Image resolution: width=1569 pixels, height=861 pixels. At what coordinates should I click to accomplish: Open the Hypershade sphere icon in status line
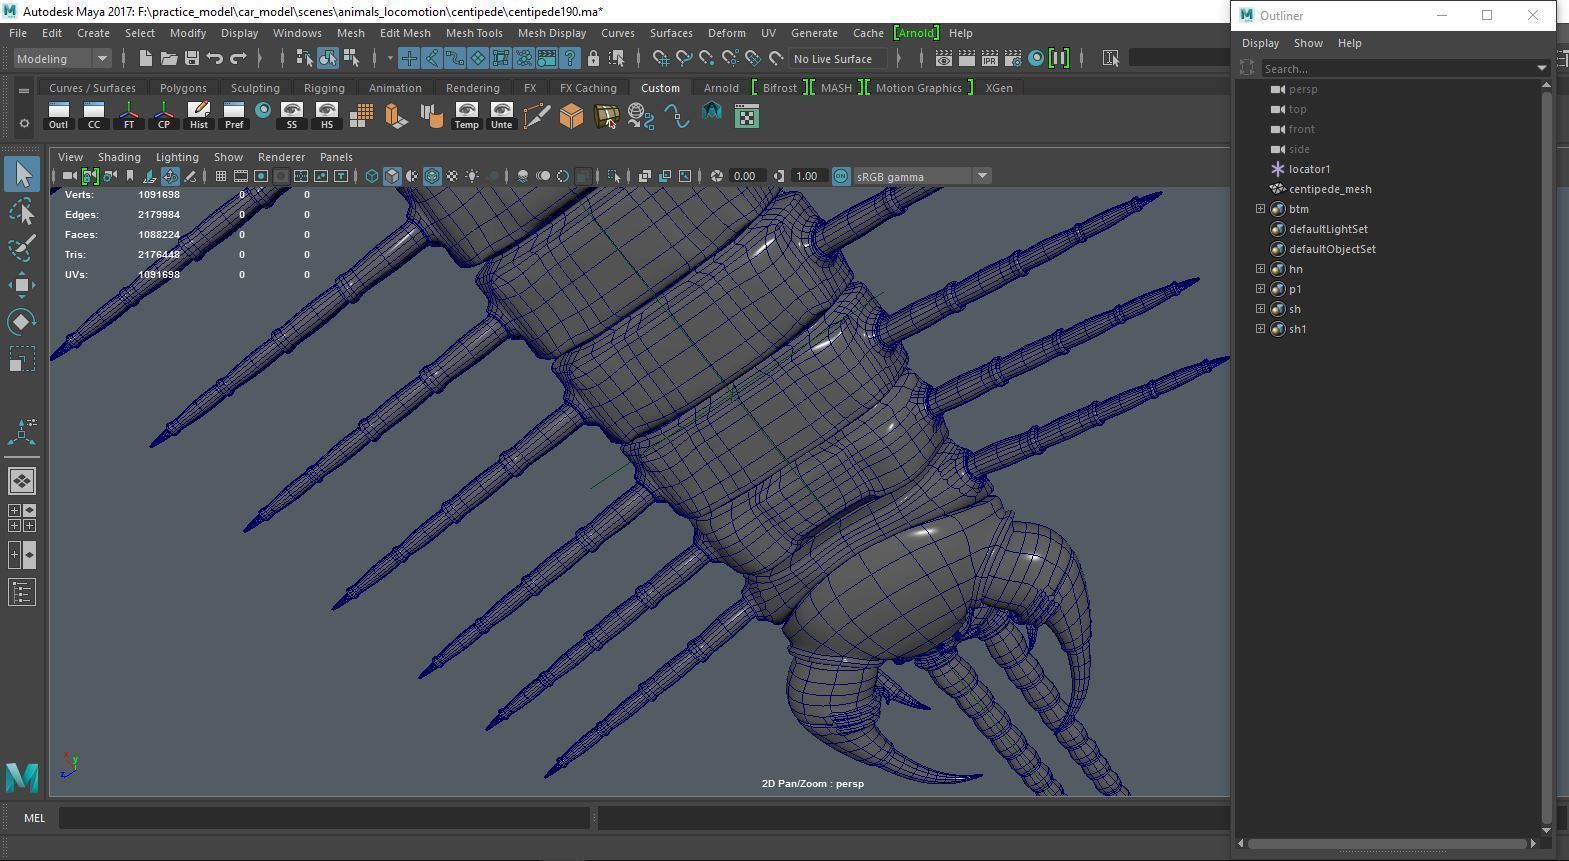tap(1036, 58)
